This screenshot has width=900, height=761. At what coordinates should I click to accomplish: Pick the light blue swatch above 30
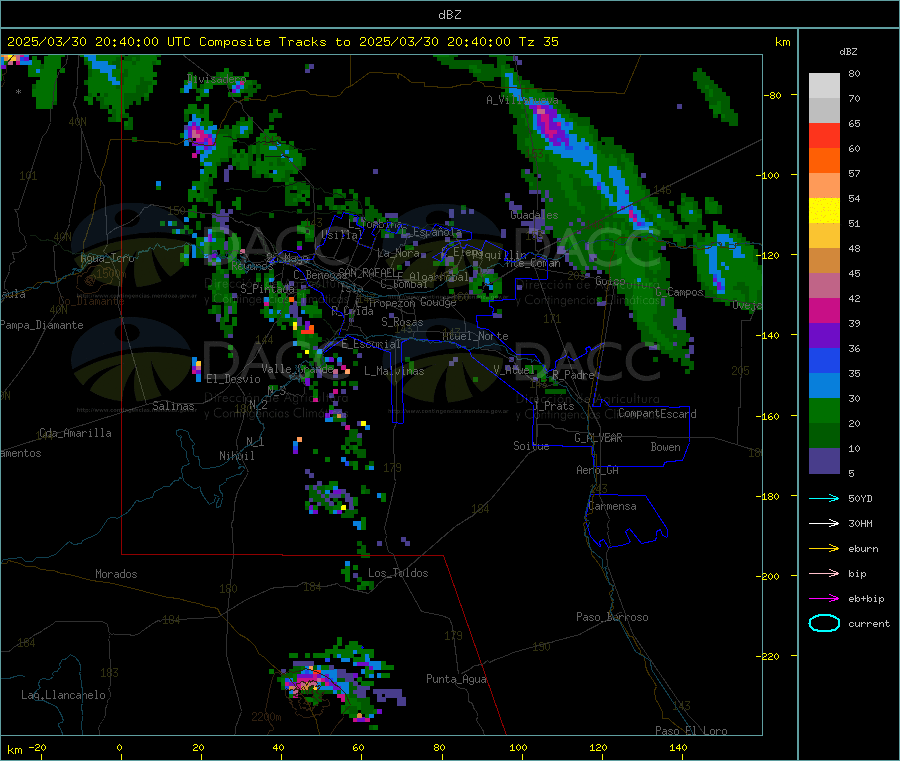824,386
